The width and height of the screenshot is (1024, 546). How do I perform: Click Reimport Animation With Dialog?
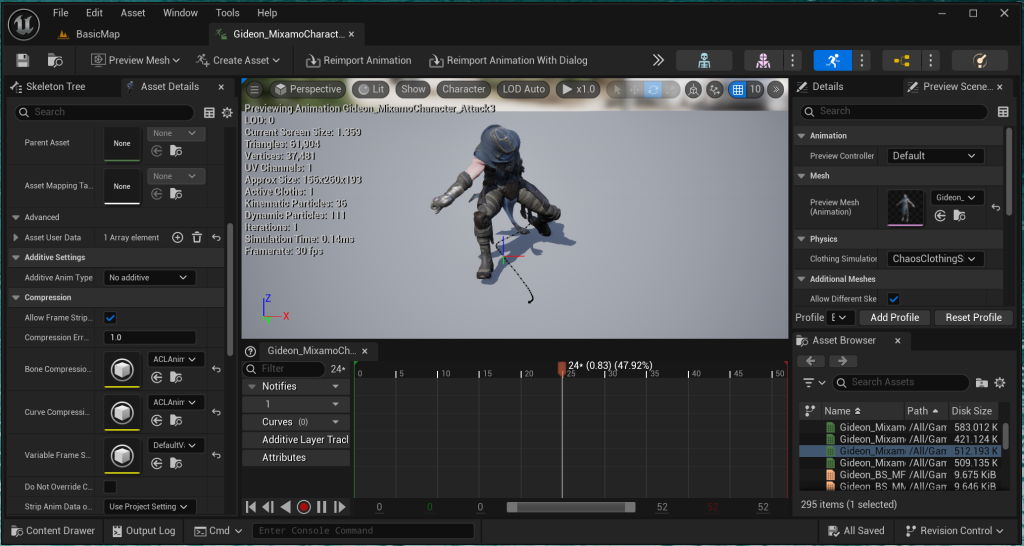click(x=508, y=60)
